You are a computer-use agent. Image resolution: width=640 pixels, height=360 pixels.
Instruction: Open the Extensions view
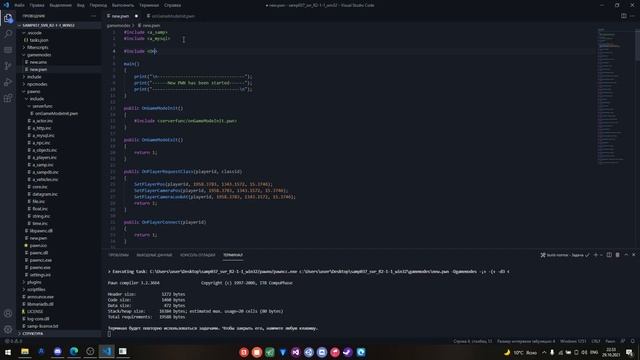coord(8,98)
